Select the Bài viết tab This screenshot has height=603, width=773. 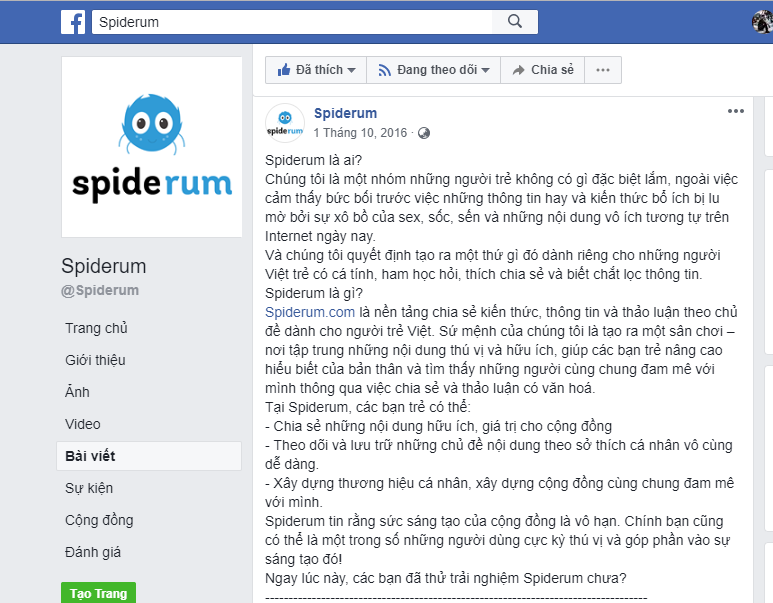pos(149,456)
